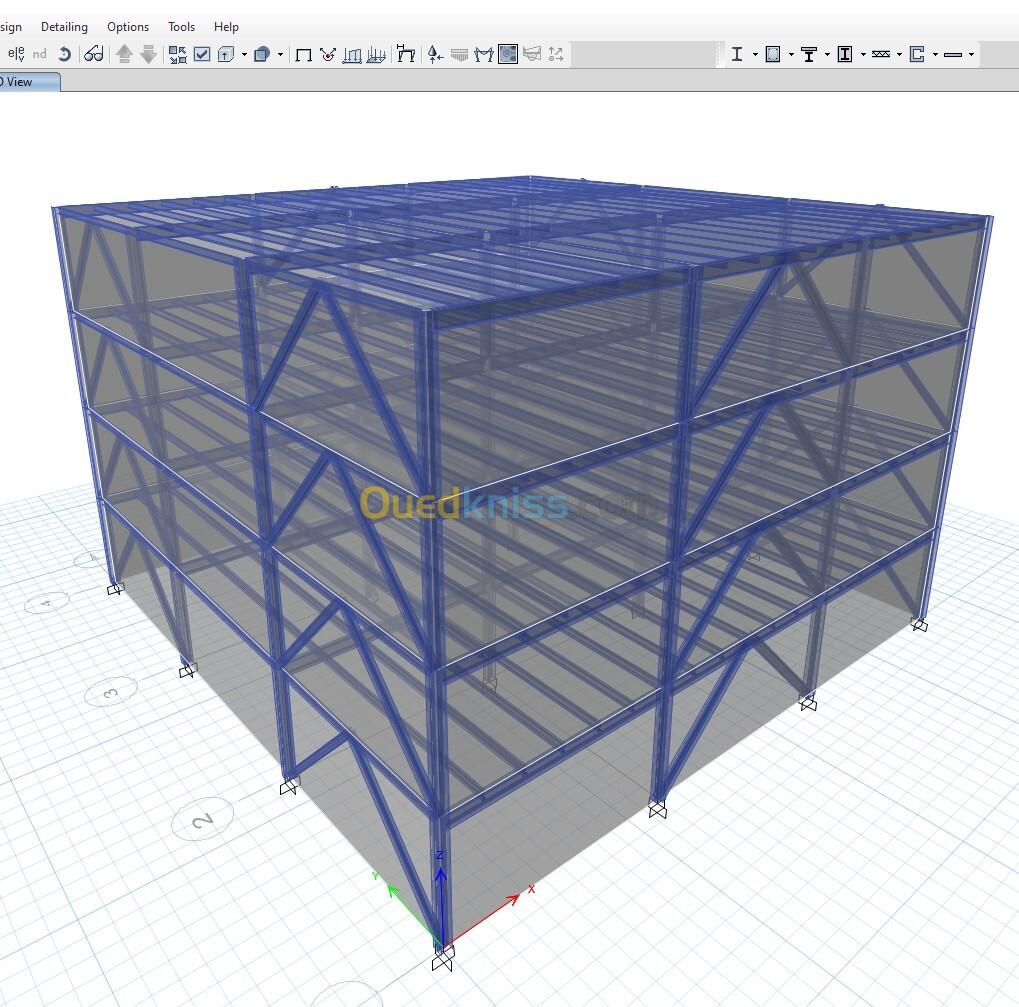Image resolution: width=1019 pixels, height=1007 pixels.
Task: Click the flat slab design icon
Action: tap(953, 55)
